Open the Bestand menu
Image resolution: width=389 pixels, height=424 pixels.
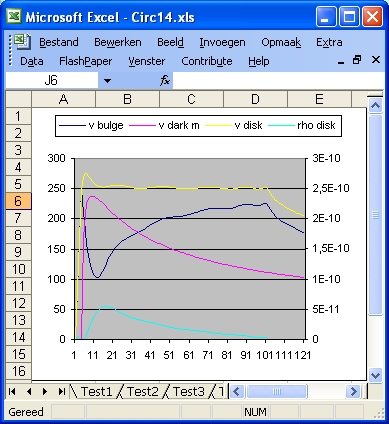pos(59,42)
